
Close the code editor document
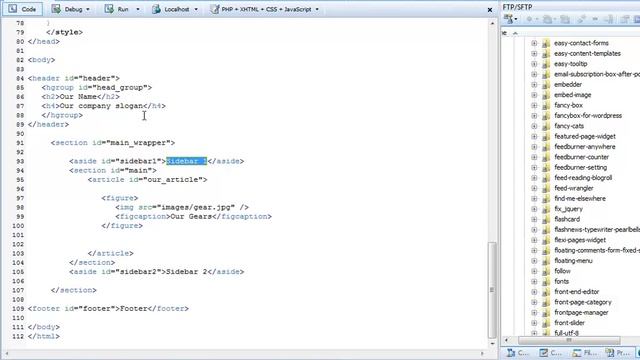click(490, 10)
